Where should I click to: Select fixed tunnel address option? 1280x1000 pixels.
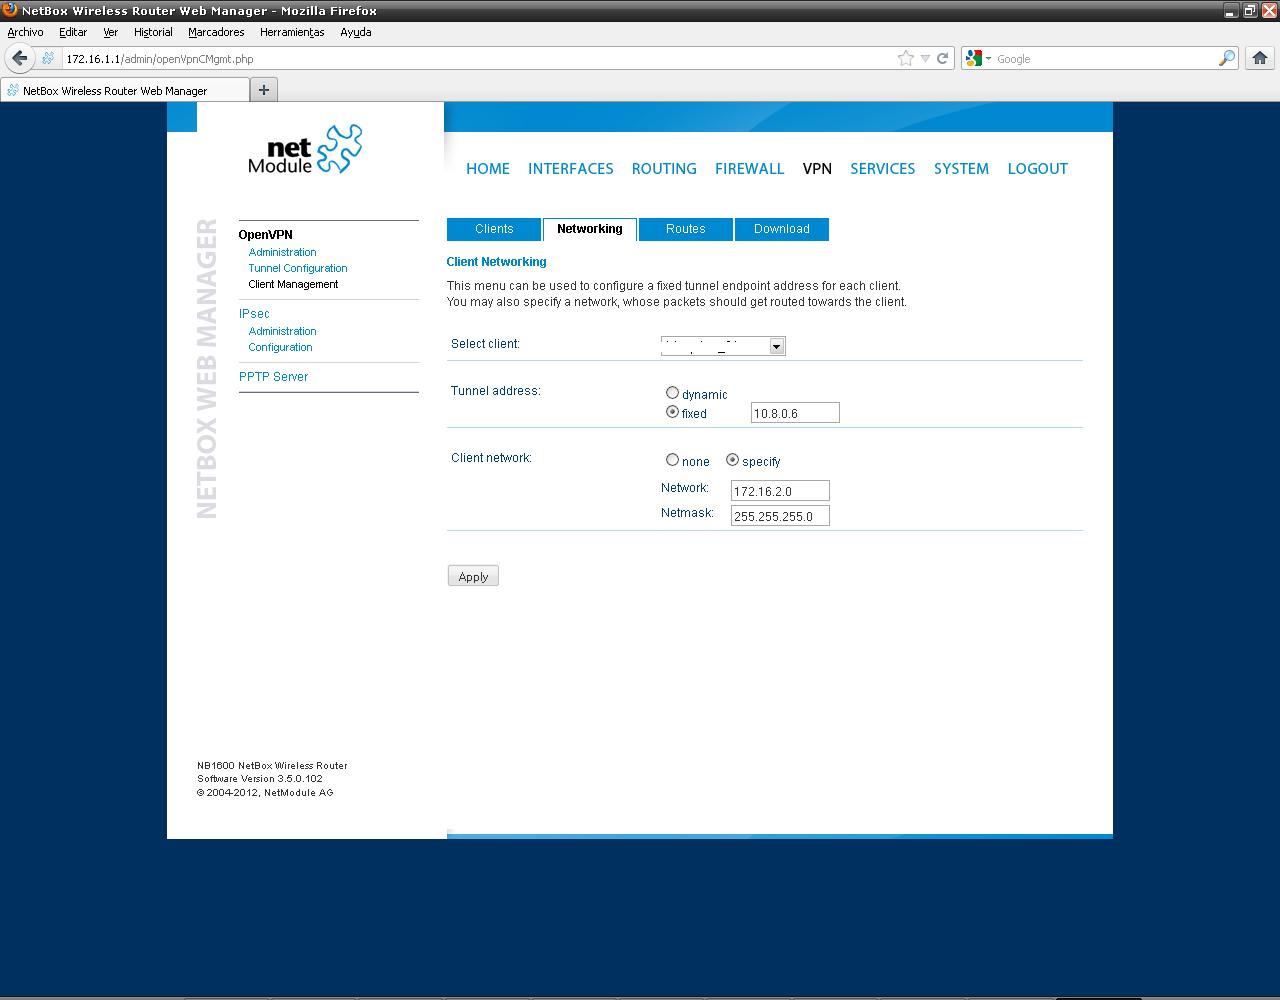click(672, 412)
